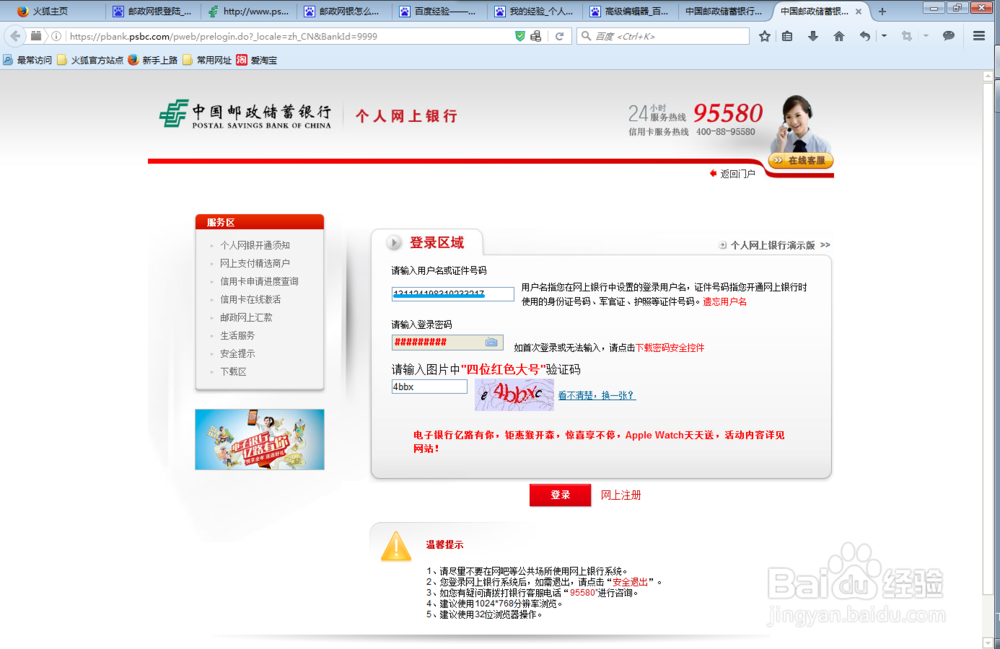1000x649 pixels.
Task: Click the captcha code input field
Action: pos(429,386)
